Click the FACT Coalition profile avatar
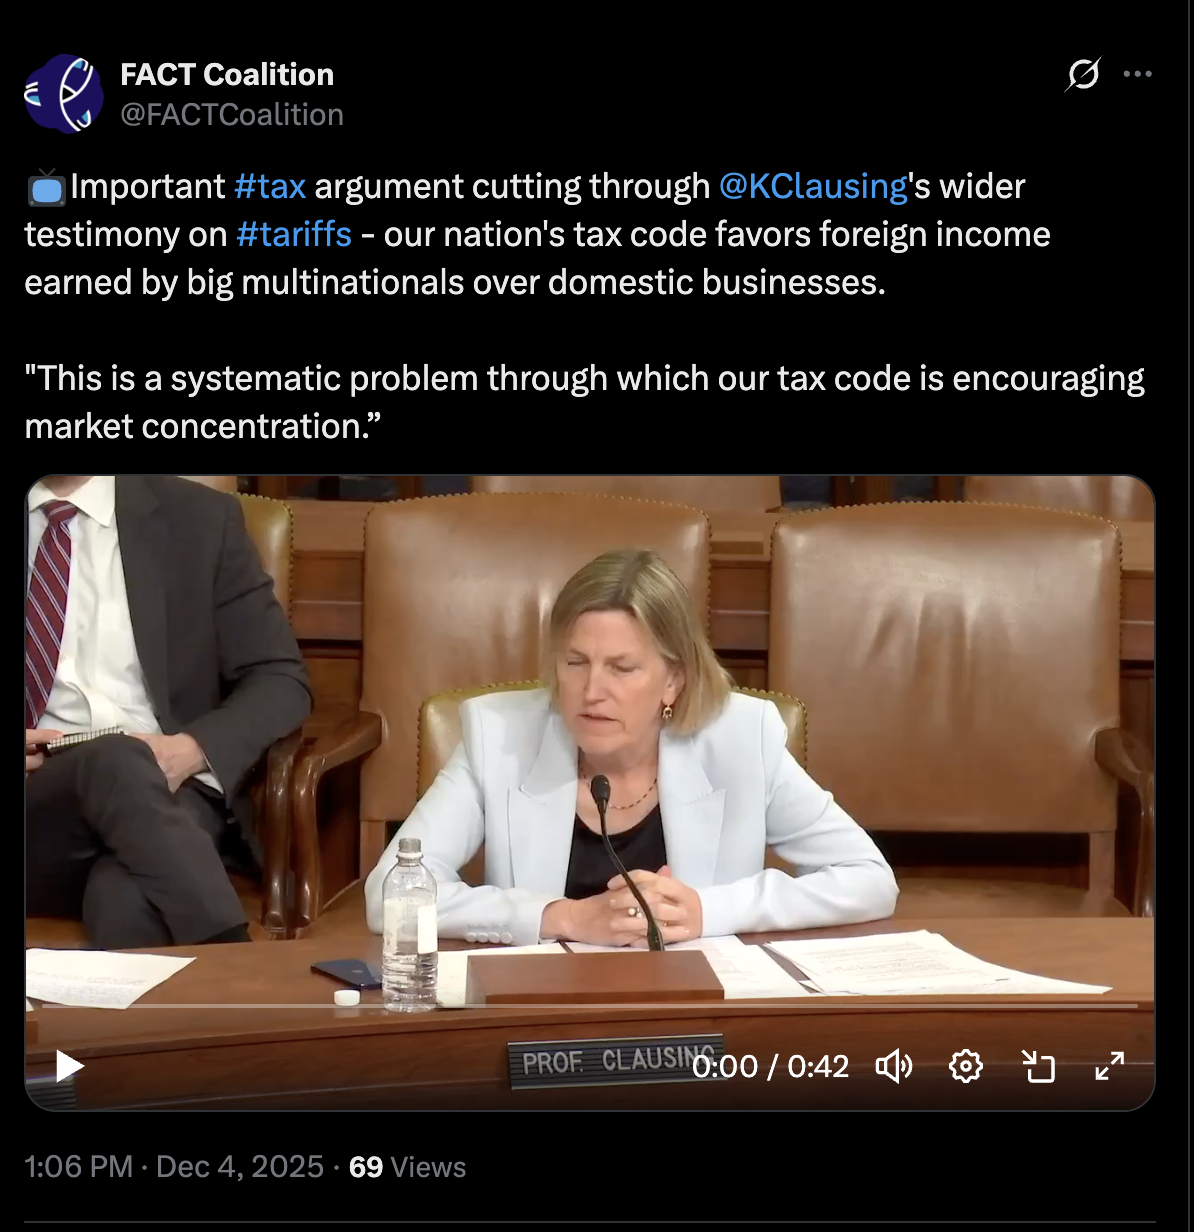The image size is (1194, 1232). click(x=63, y=94)
